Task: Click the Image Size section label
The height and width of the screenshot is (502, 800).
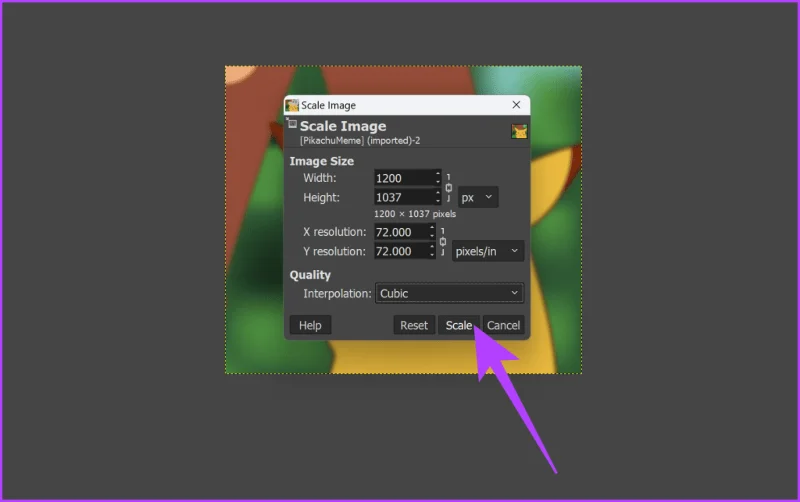Action: 321,161
